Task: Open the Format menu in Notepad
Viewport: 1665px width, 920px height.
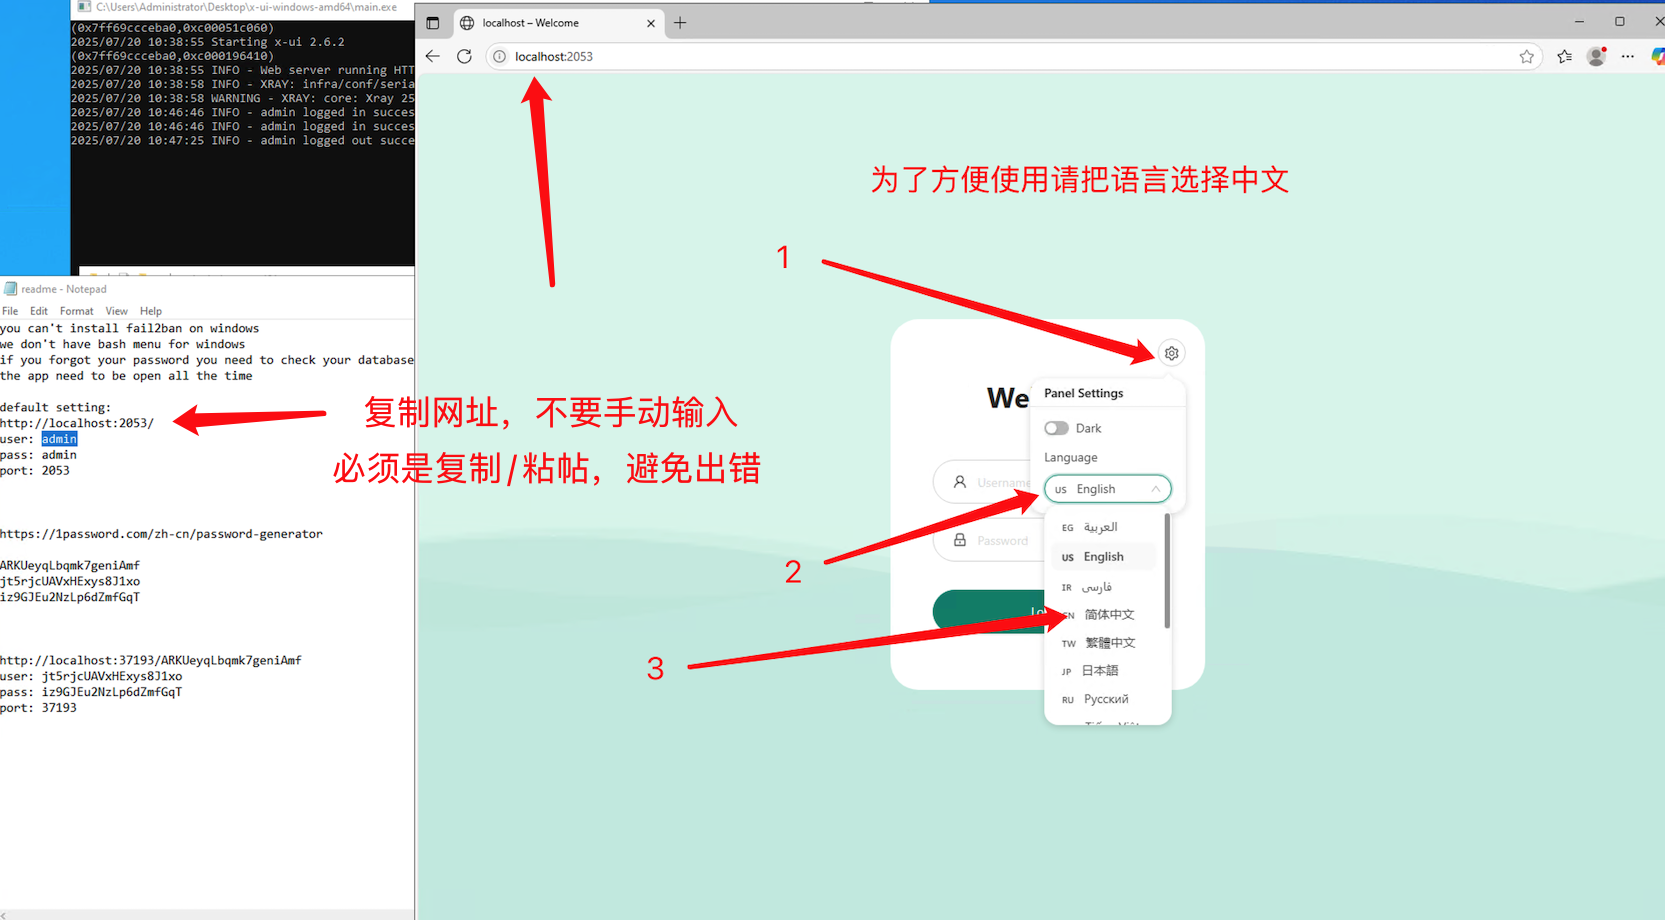Action: pos(76,311)
